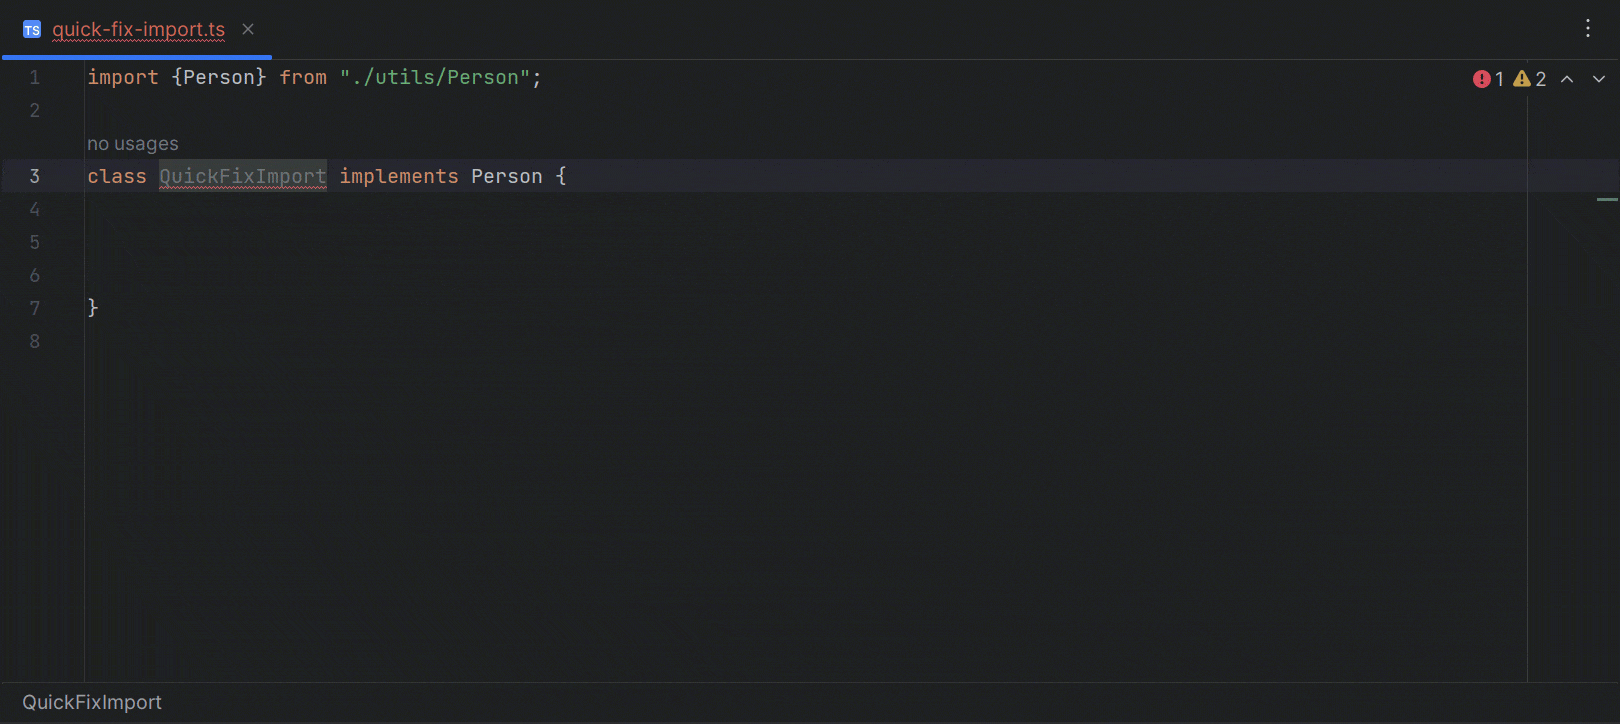
Task: Open the three-dot editor options menu
Action: pyautogui.click(x=1588, y=29)
